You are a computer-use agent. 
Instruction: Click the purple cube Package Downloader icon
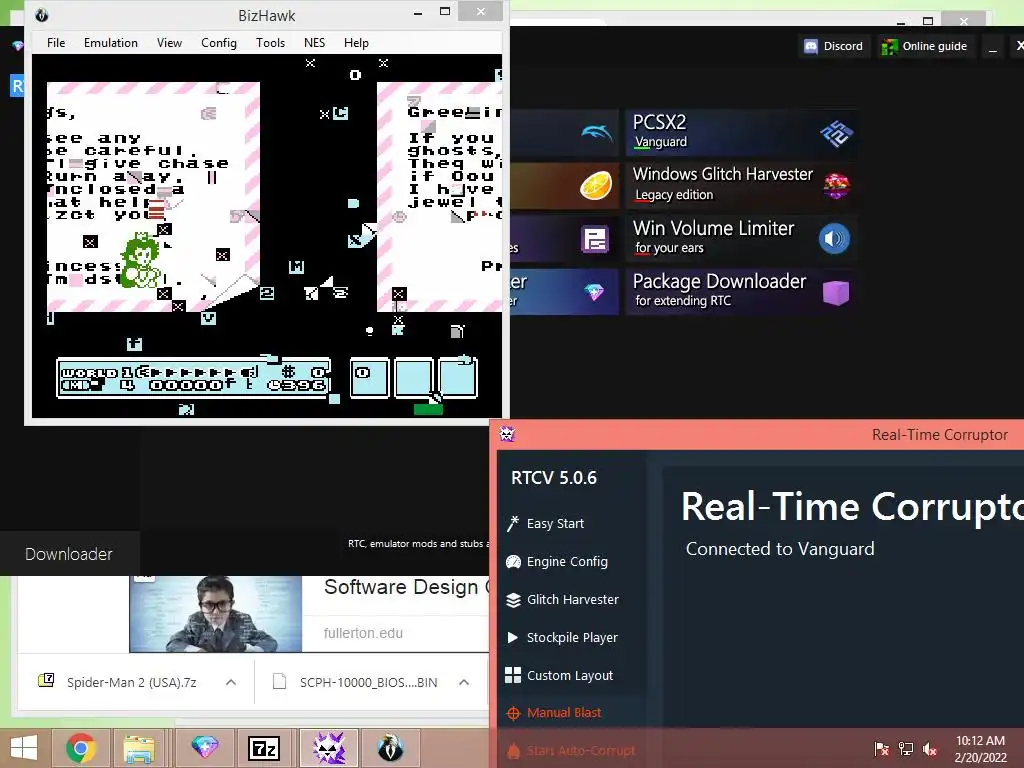coord(836,293)
